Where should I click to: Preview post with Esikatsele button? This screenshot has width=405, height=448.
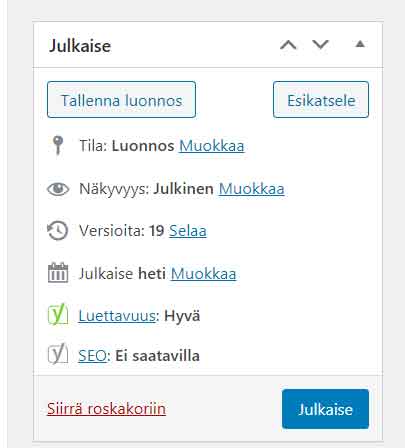[321, 100]
